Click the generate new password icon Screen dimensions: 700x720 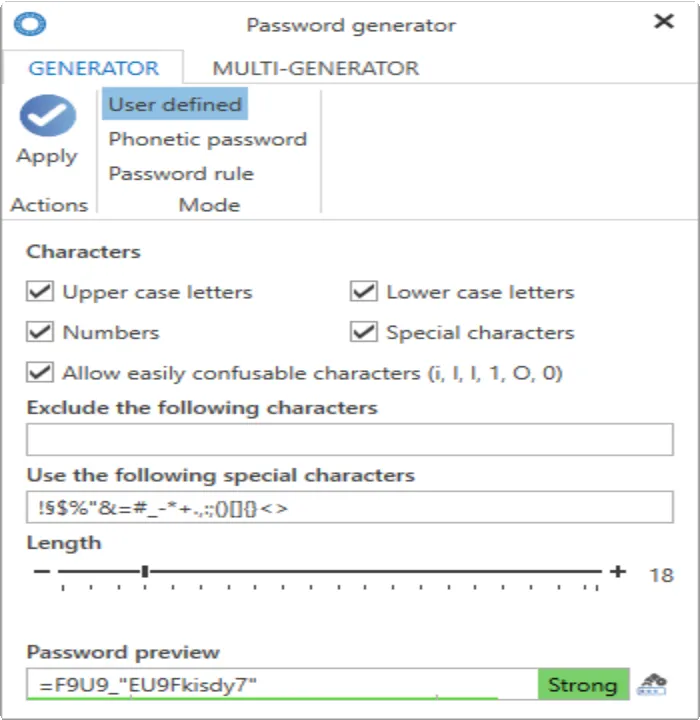click(652, 685)
